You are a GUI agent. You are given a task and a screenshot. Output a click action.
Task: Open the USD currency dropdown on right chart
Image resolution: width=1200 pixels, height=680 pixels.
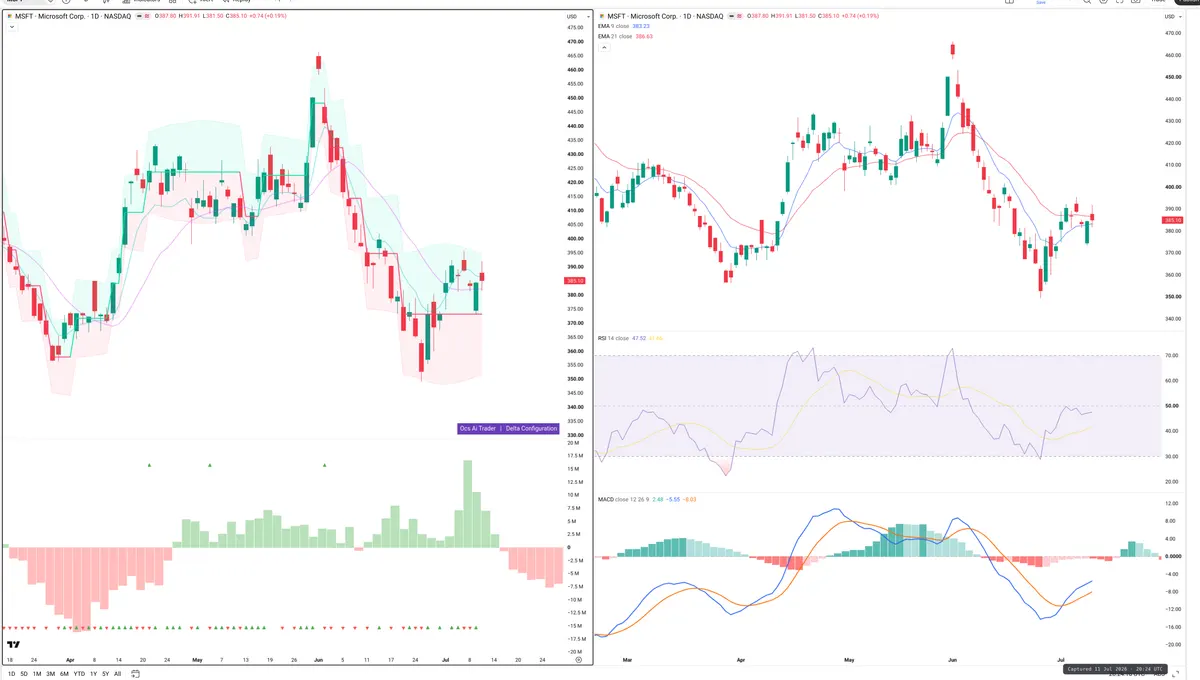point(1171,17)
